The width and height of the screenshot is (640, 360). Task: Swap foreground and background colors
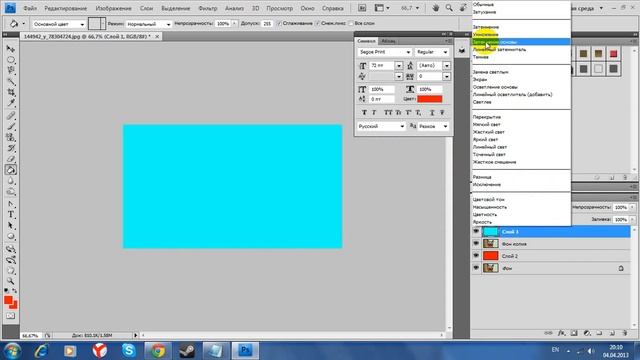(x=15, y=291)
